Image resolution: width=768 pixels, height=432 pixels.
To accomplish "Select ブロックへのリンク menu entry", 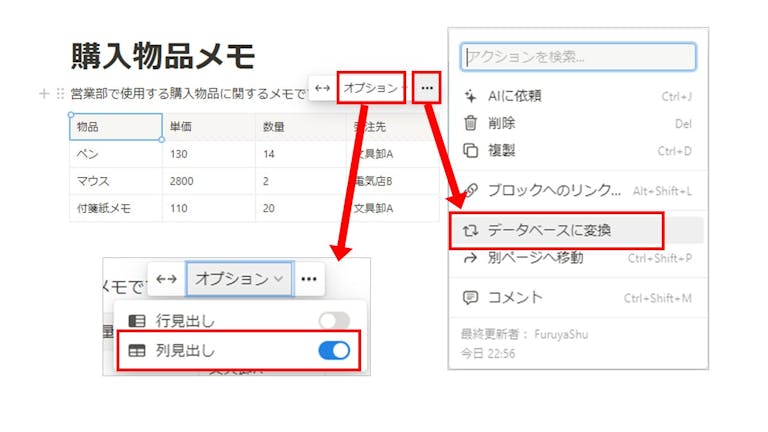I will coord(578,190).
